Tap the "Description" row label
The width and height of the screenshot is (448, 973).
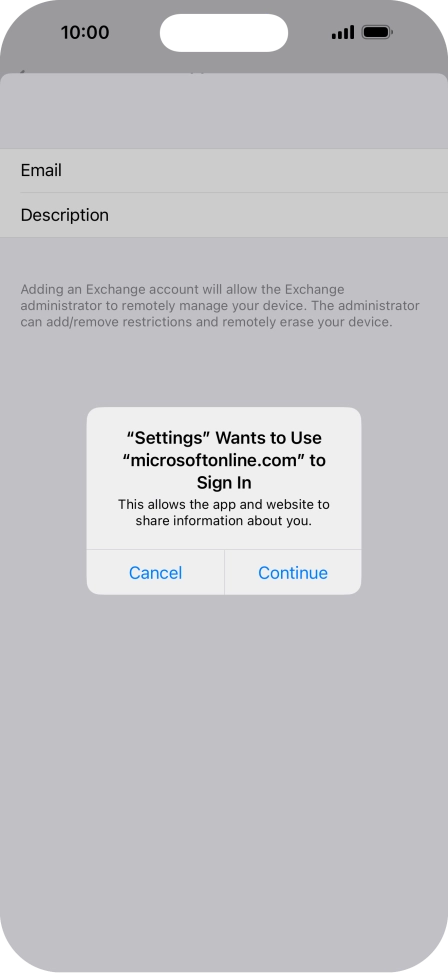[65, 215]
